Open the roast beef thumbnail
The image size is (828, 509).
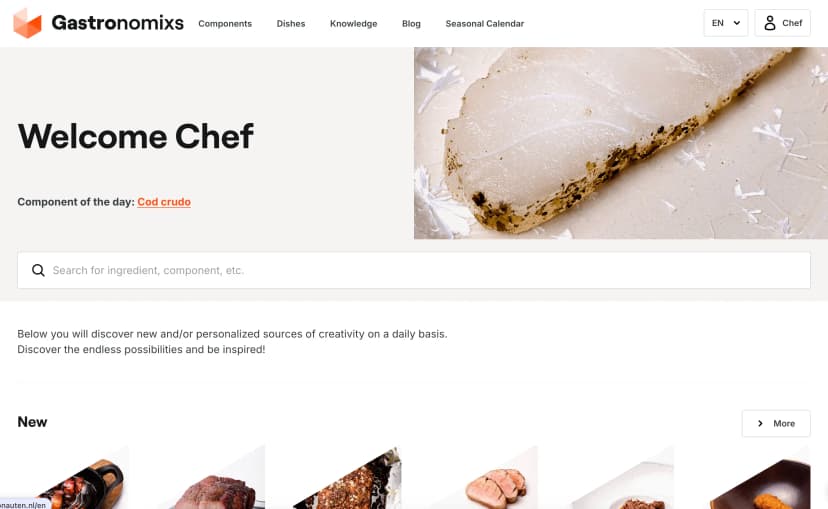(x=210, y=478)
